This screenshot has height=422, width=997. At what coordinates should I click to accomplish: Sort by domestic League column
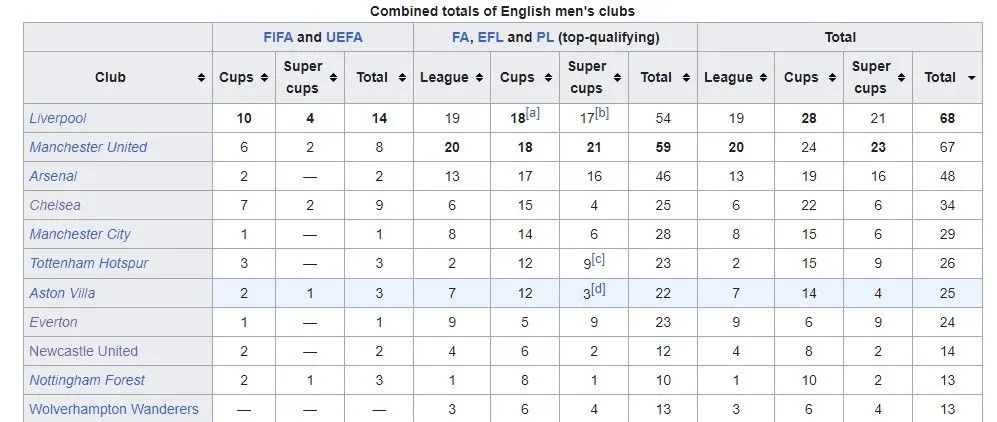[x=480, y=78]
